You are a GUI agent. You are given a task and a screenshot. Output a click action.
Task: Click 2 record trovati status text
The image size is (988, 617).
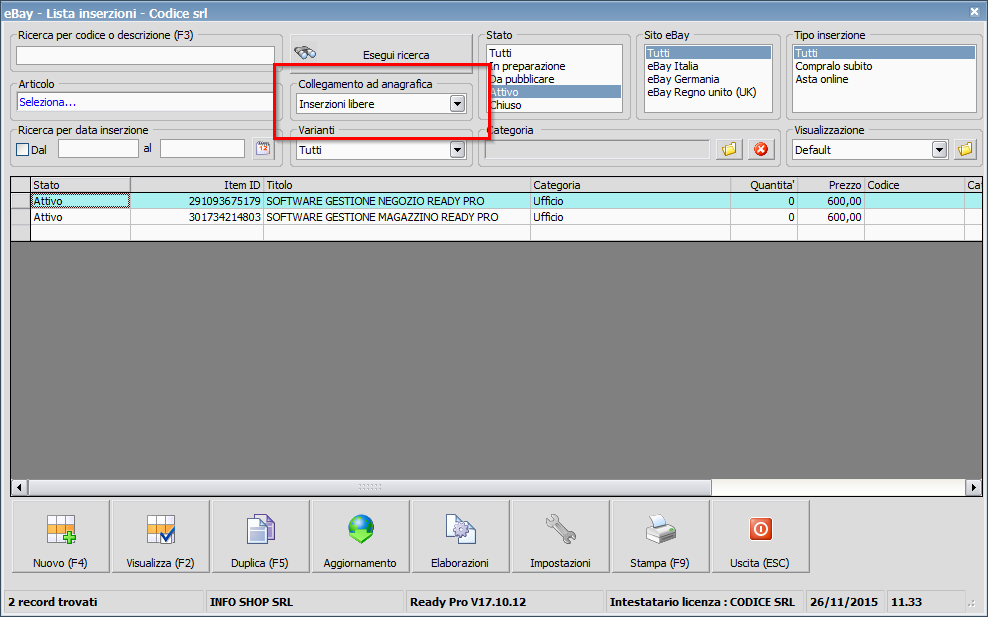tap(53, 602)
